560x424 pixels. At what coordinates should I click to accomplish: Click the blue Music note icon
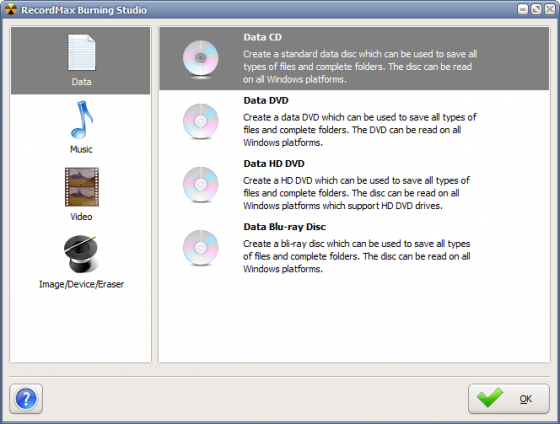[82, 120]
